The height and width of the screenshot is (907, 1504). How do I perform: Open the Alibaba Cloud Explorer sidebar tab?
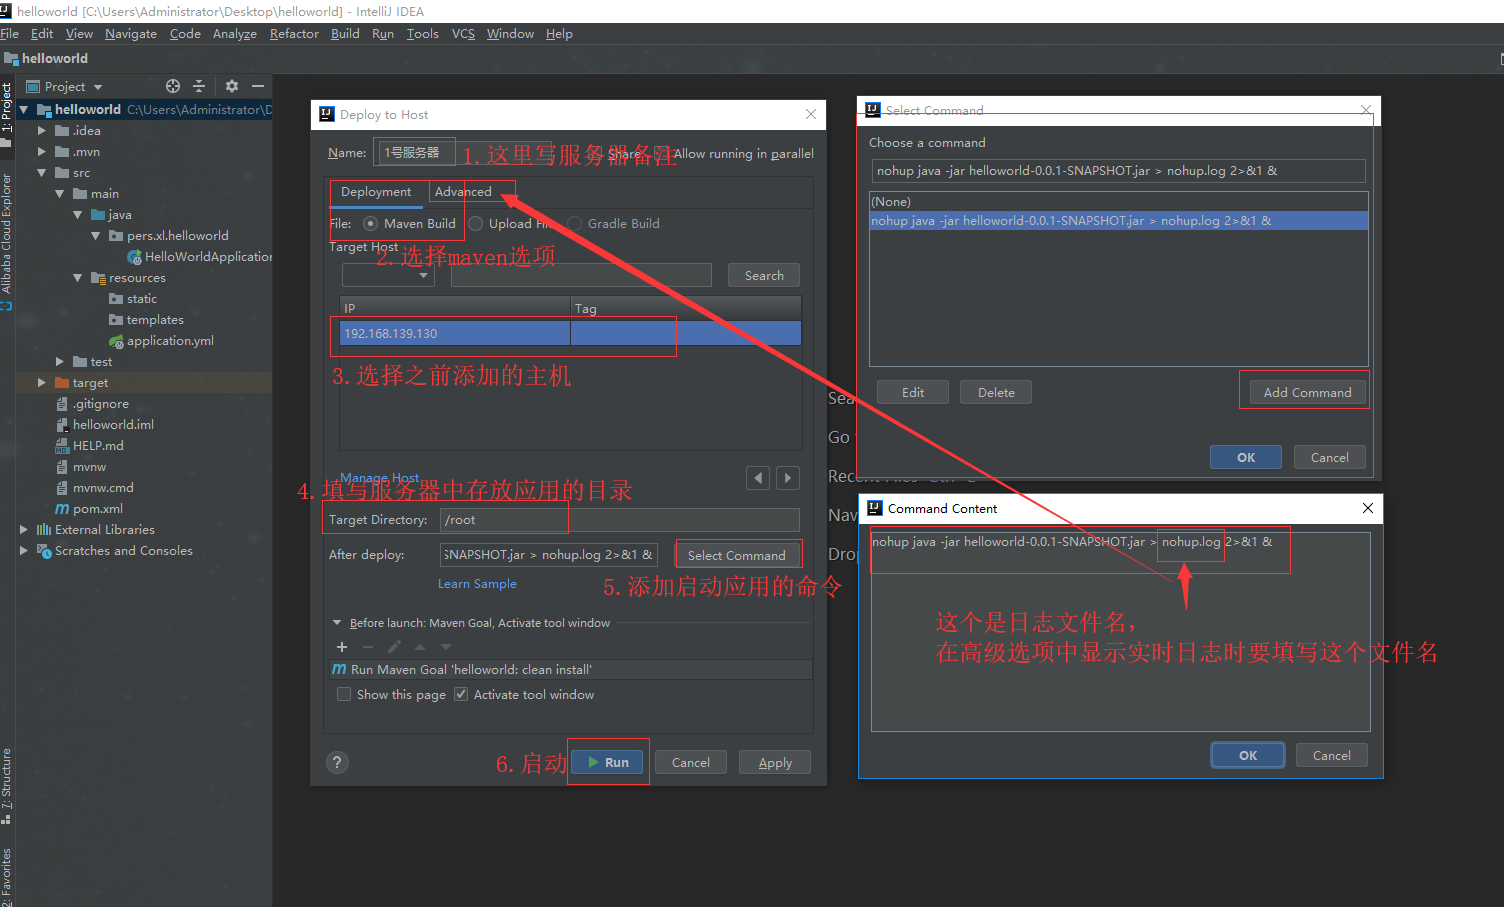[x=7, y=241]
